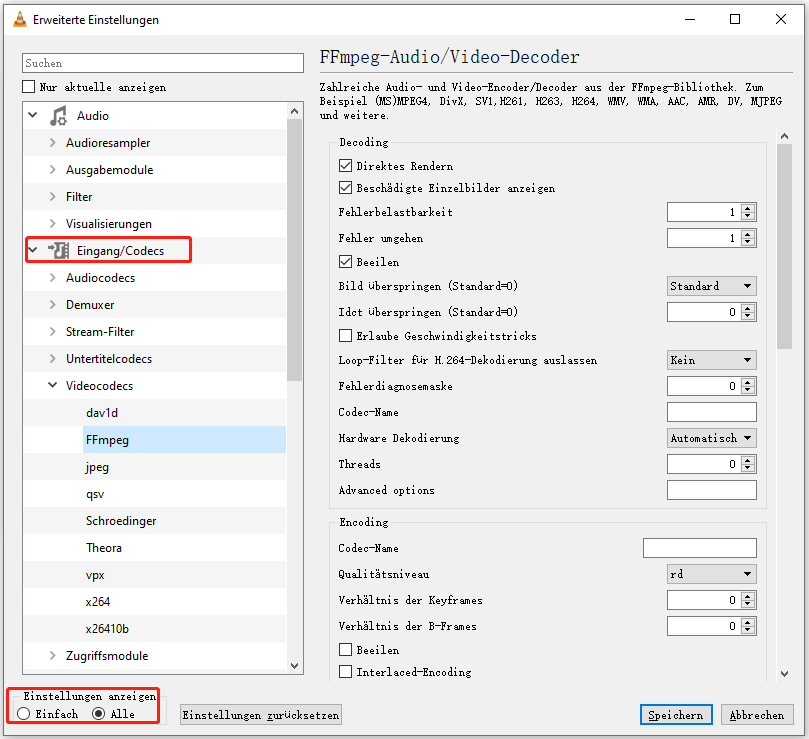The width and height of the screenshot is (809, 739).
Task: Select Theora codec entry
Action: [x=104, y=548]
